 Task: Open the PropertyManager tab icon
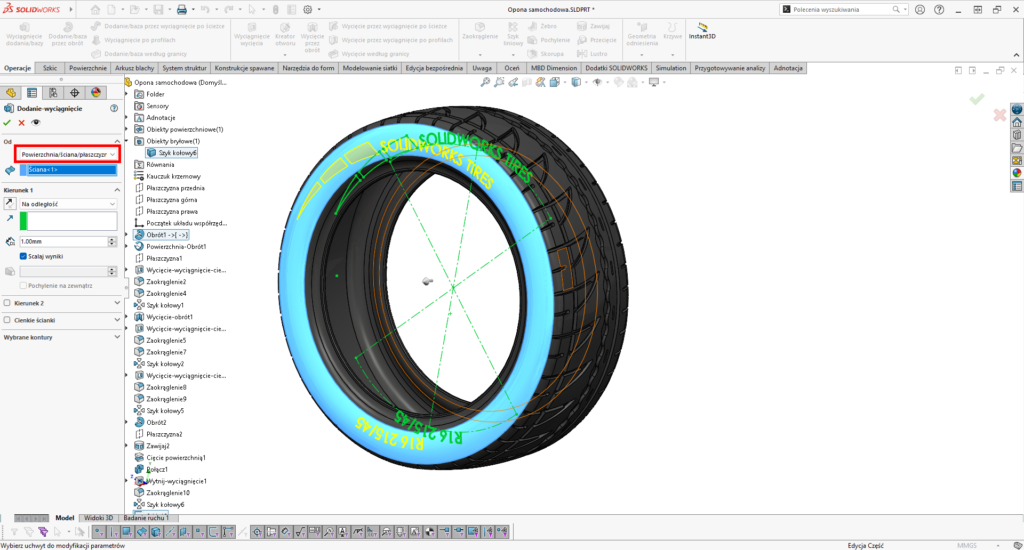click(x=31, y=93)
